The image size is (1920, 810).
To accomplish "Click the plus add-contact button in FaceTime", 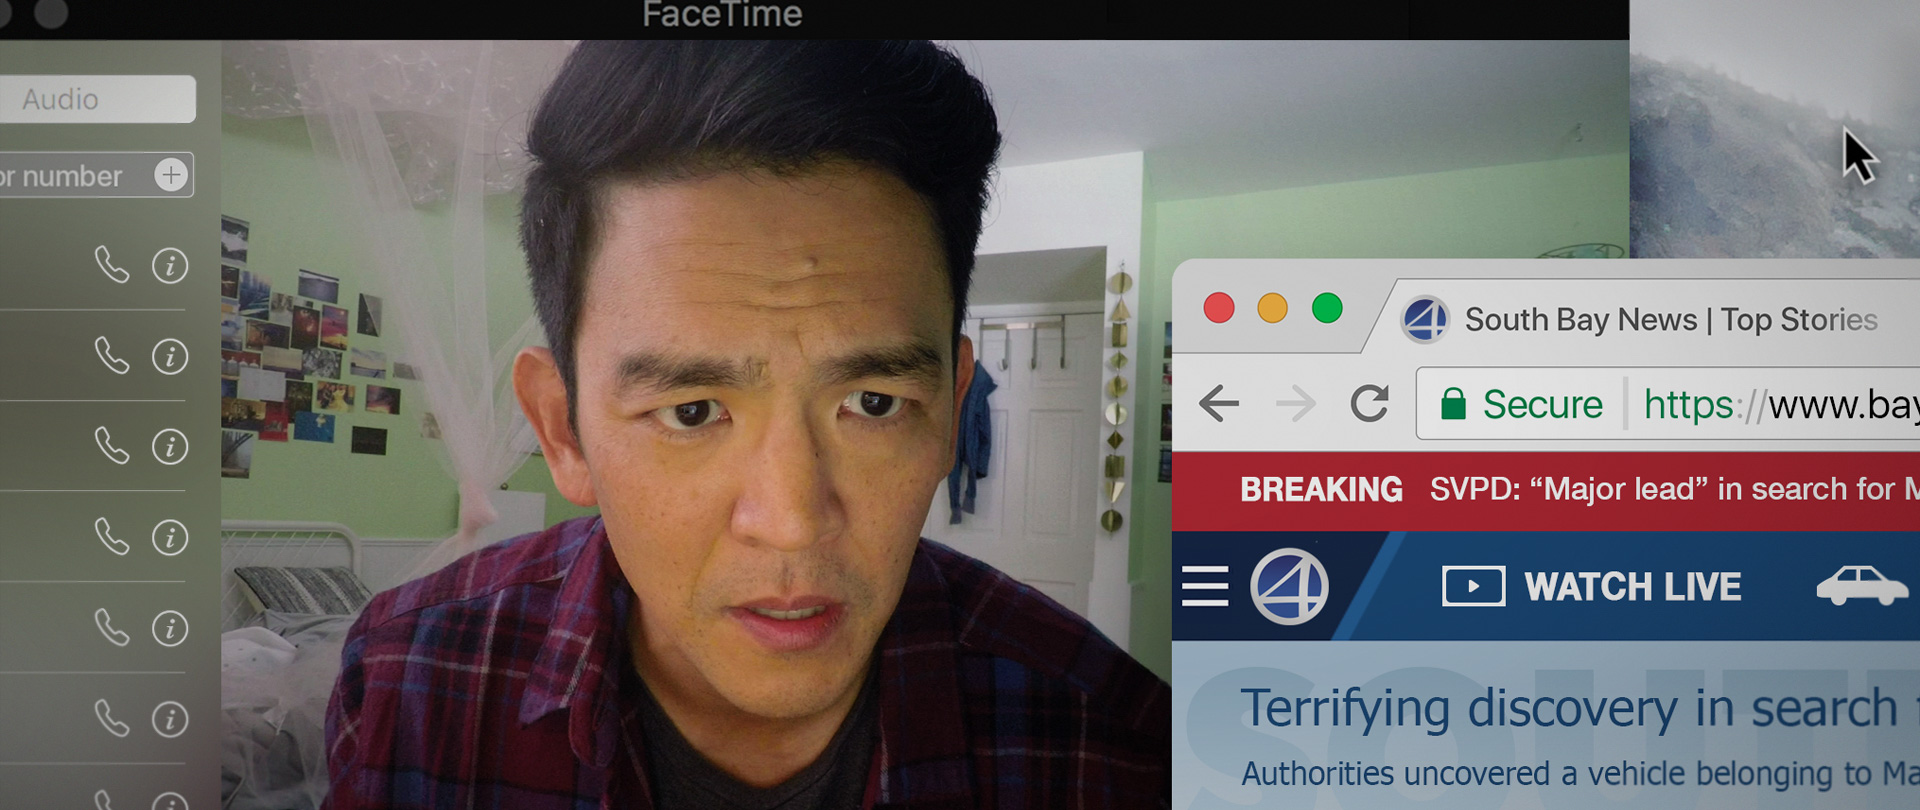I will (x=172, y=175).
